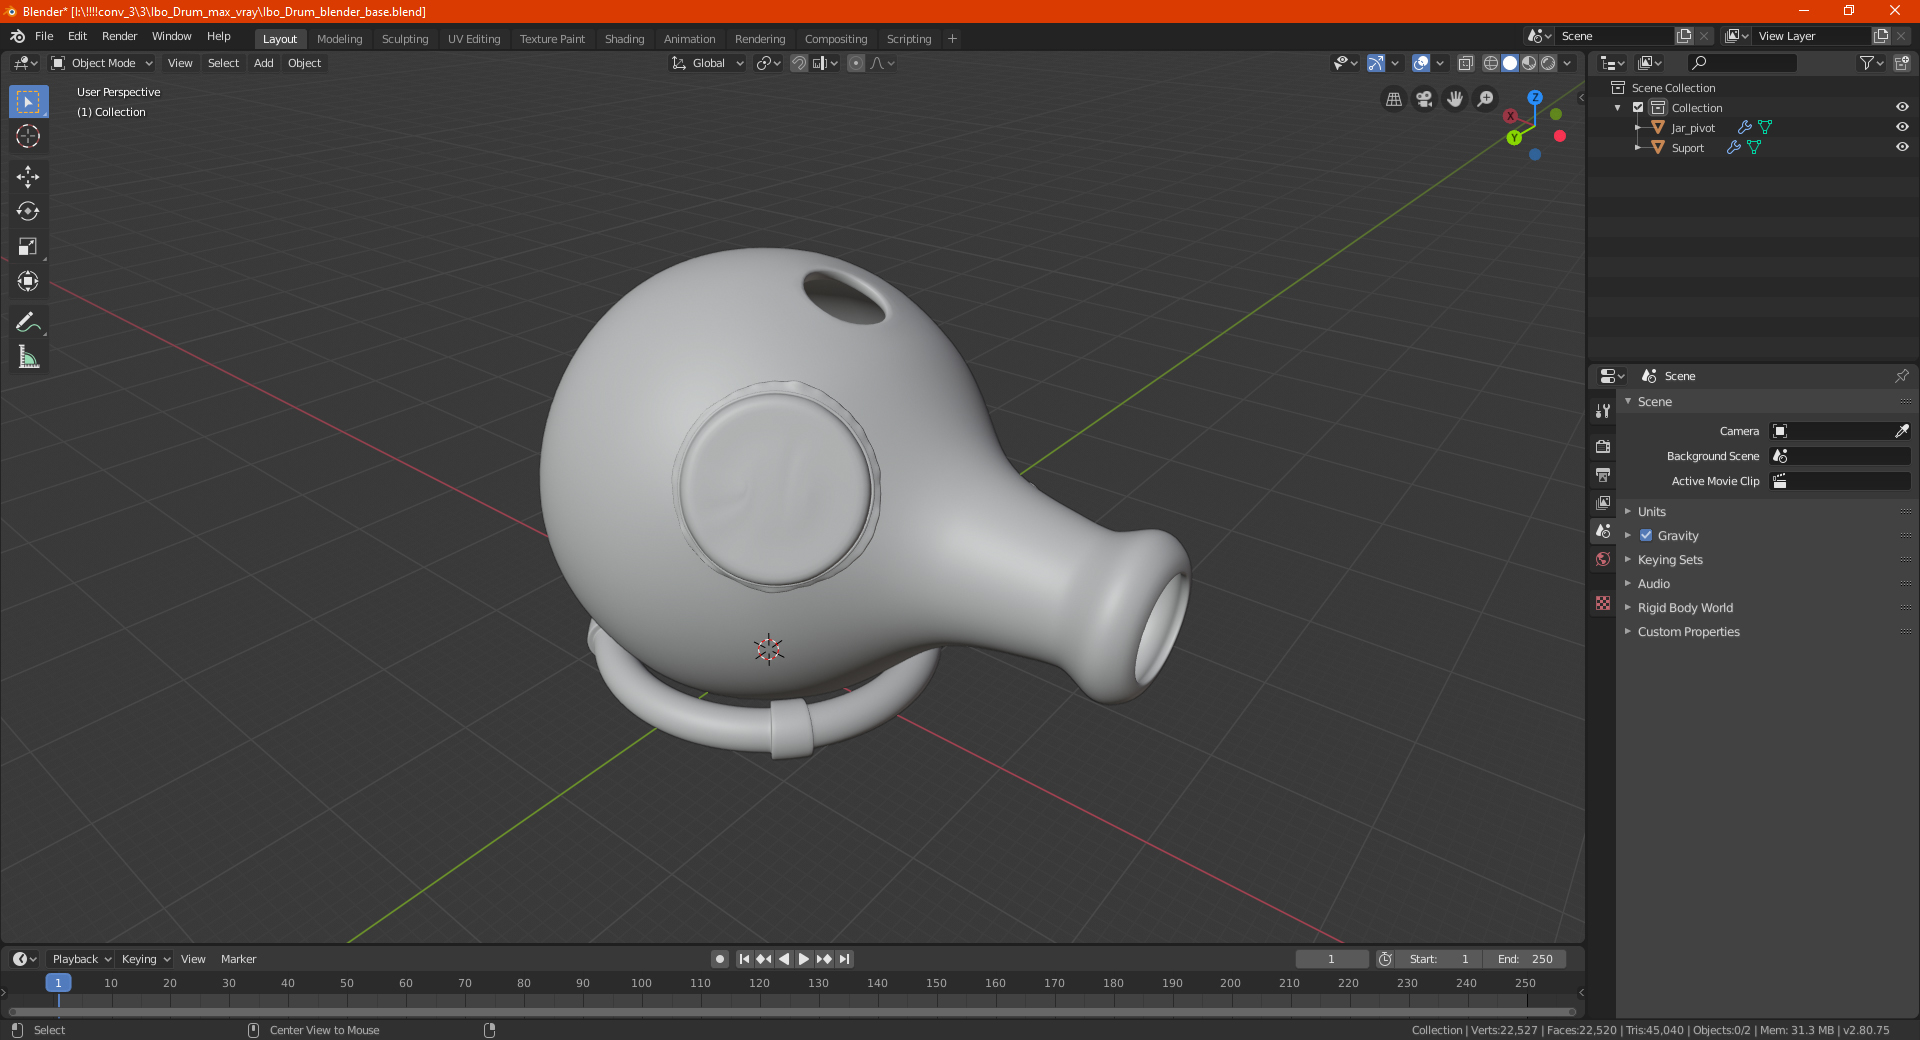Open the Render menu

(119, 36)
